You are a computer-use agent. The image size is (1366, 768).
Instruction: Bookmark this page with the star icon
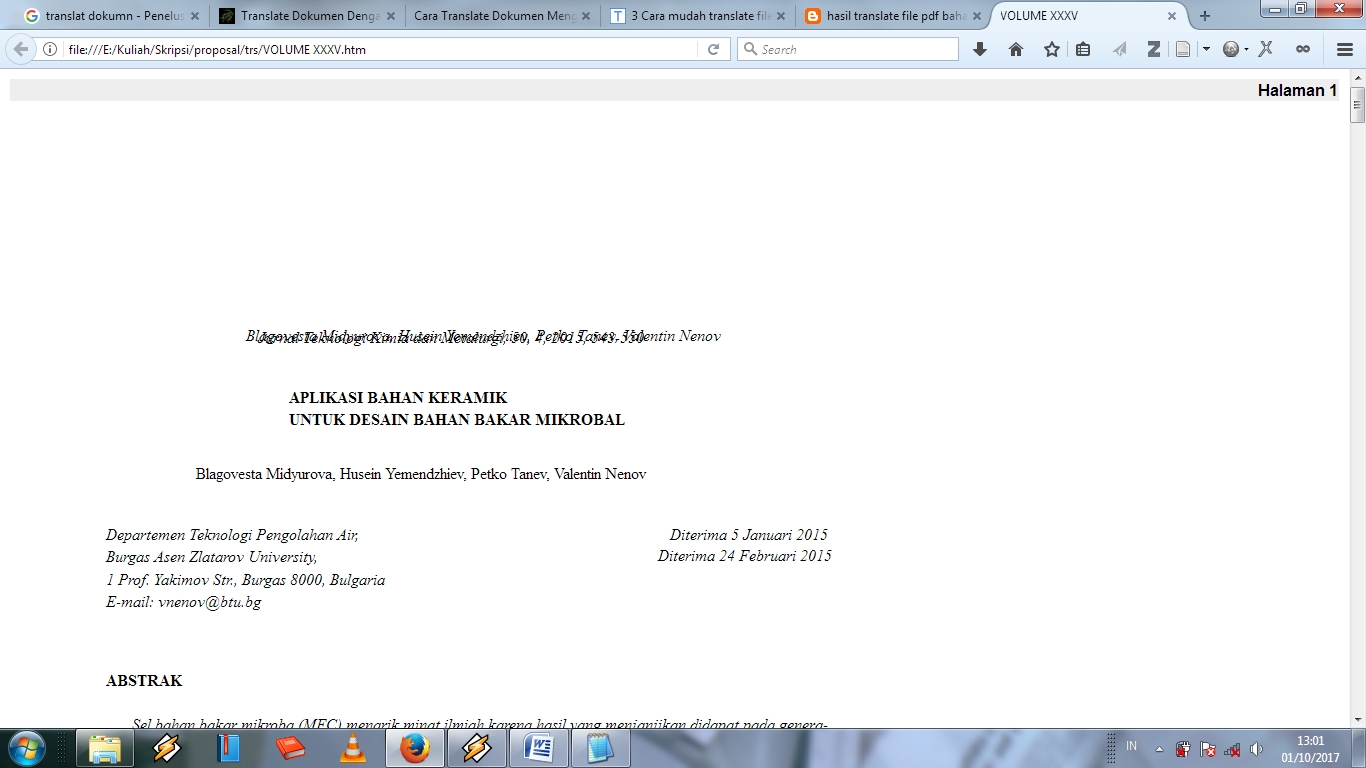click(1051, 49)
